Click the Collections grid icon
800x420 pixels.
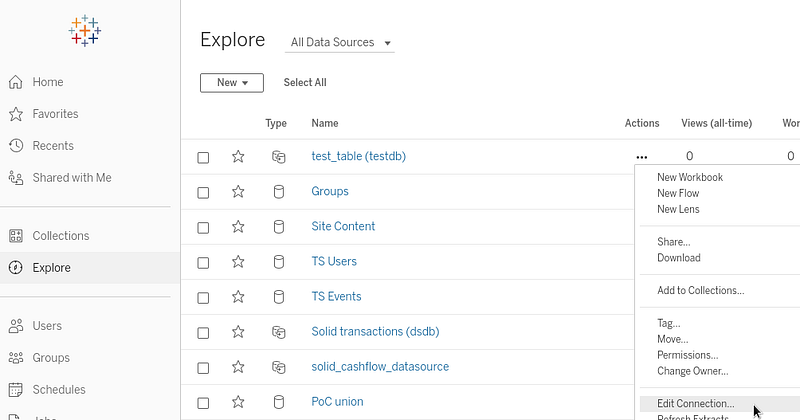16,236
